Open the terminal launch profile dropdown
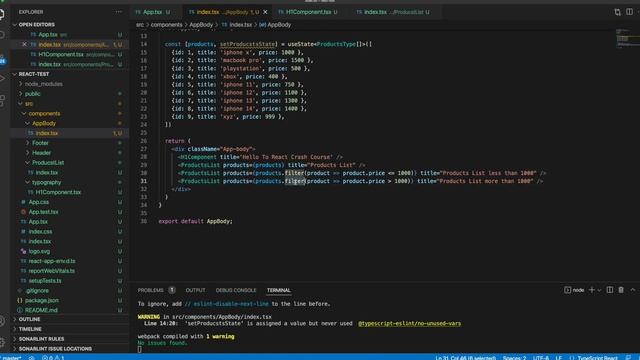The width and height of the screenshot is (640, 360). pos(599,290)
